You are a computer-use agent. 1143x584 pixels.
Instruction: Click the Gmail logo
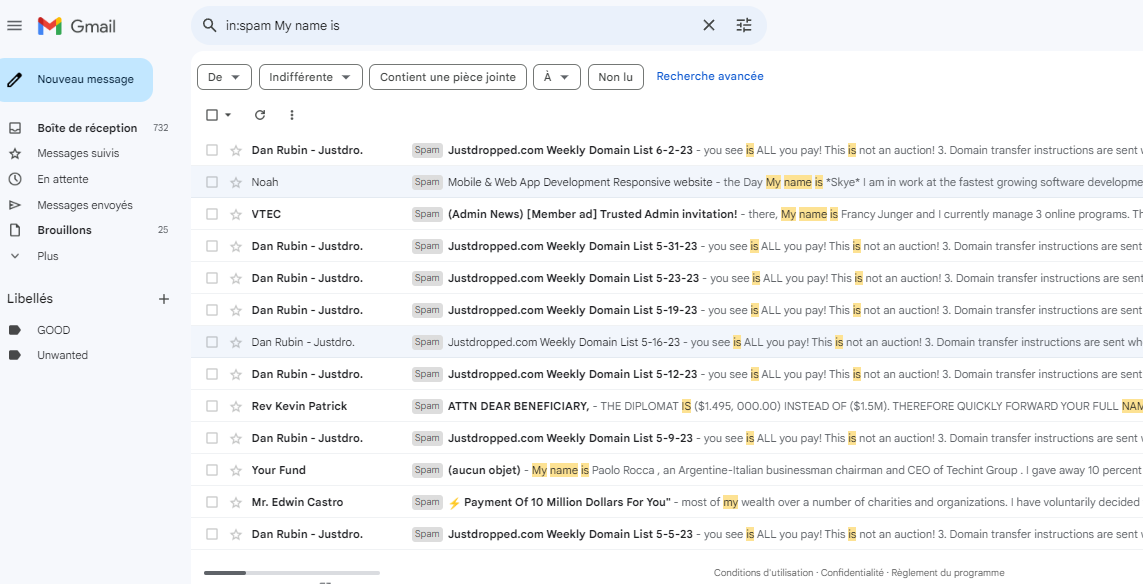pos(77,26)
